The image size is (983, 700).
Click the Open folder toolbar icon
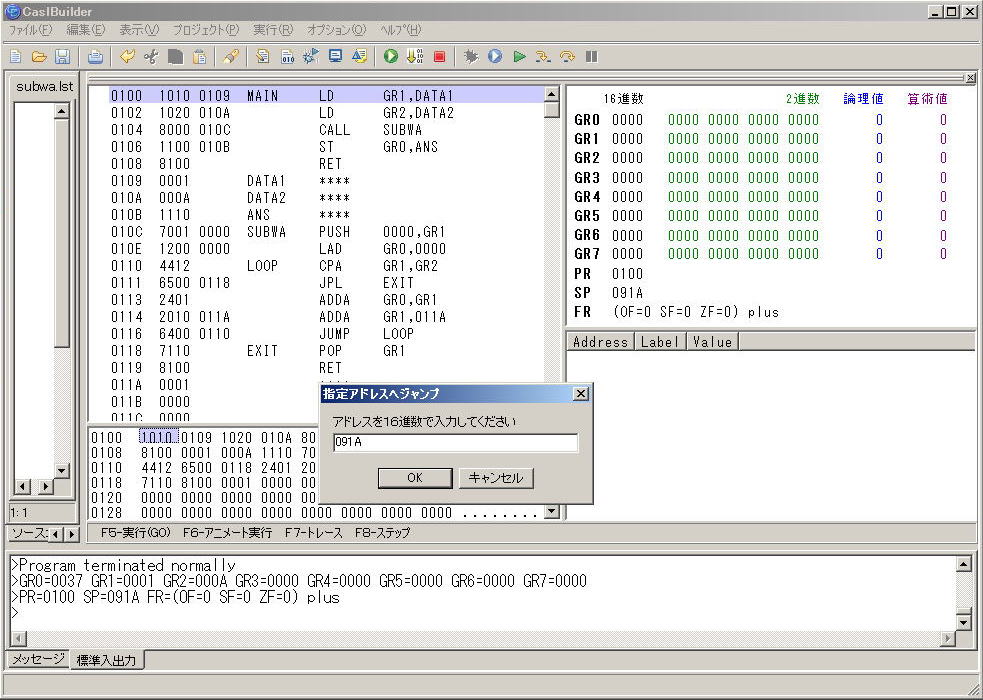pyautogui.click(x=39, y=57)
